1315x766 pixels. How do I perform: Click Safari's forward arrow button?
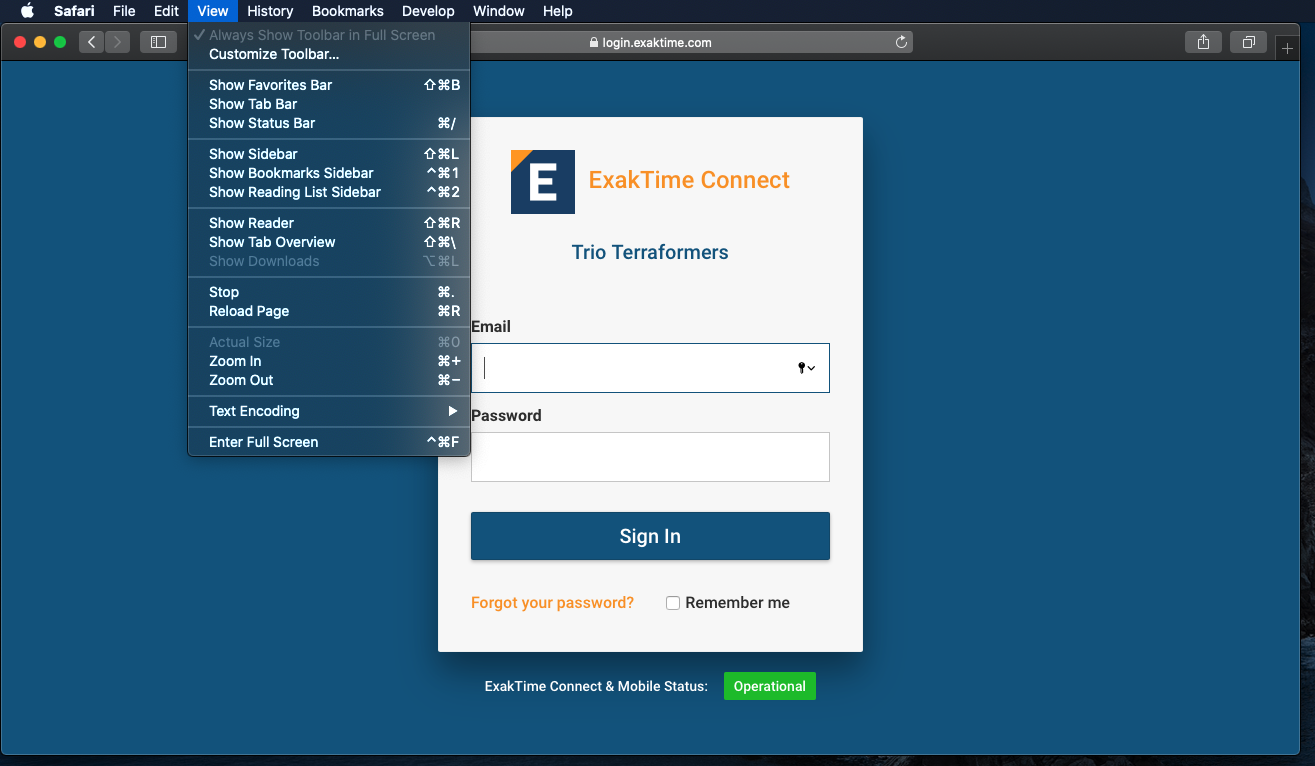tap(117, 42)
